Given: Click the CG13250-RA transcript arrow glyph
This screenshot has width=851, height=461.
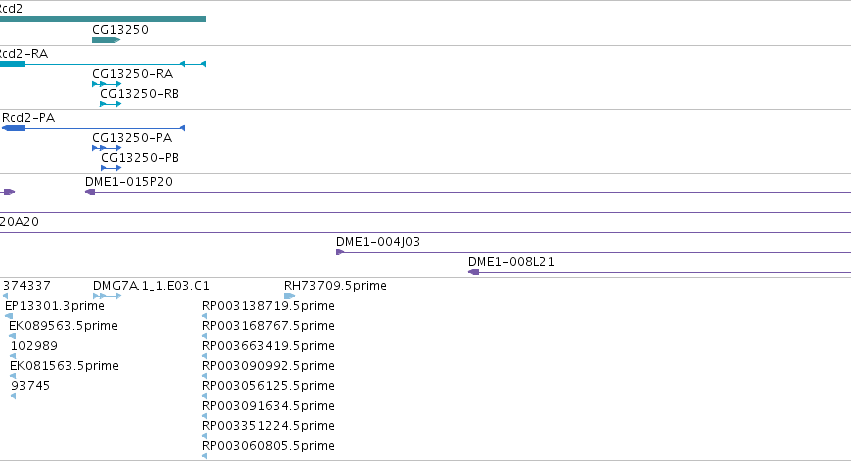Looking at the screenshot, I should click(106, 84).
